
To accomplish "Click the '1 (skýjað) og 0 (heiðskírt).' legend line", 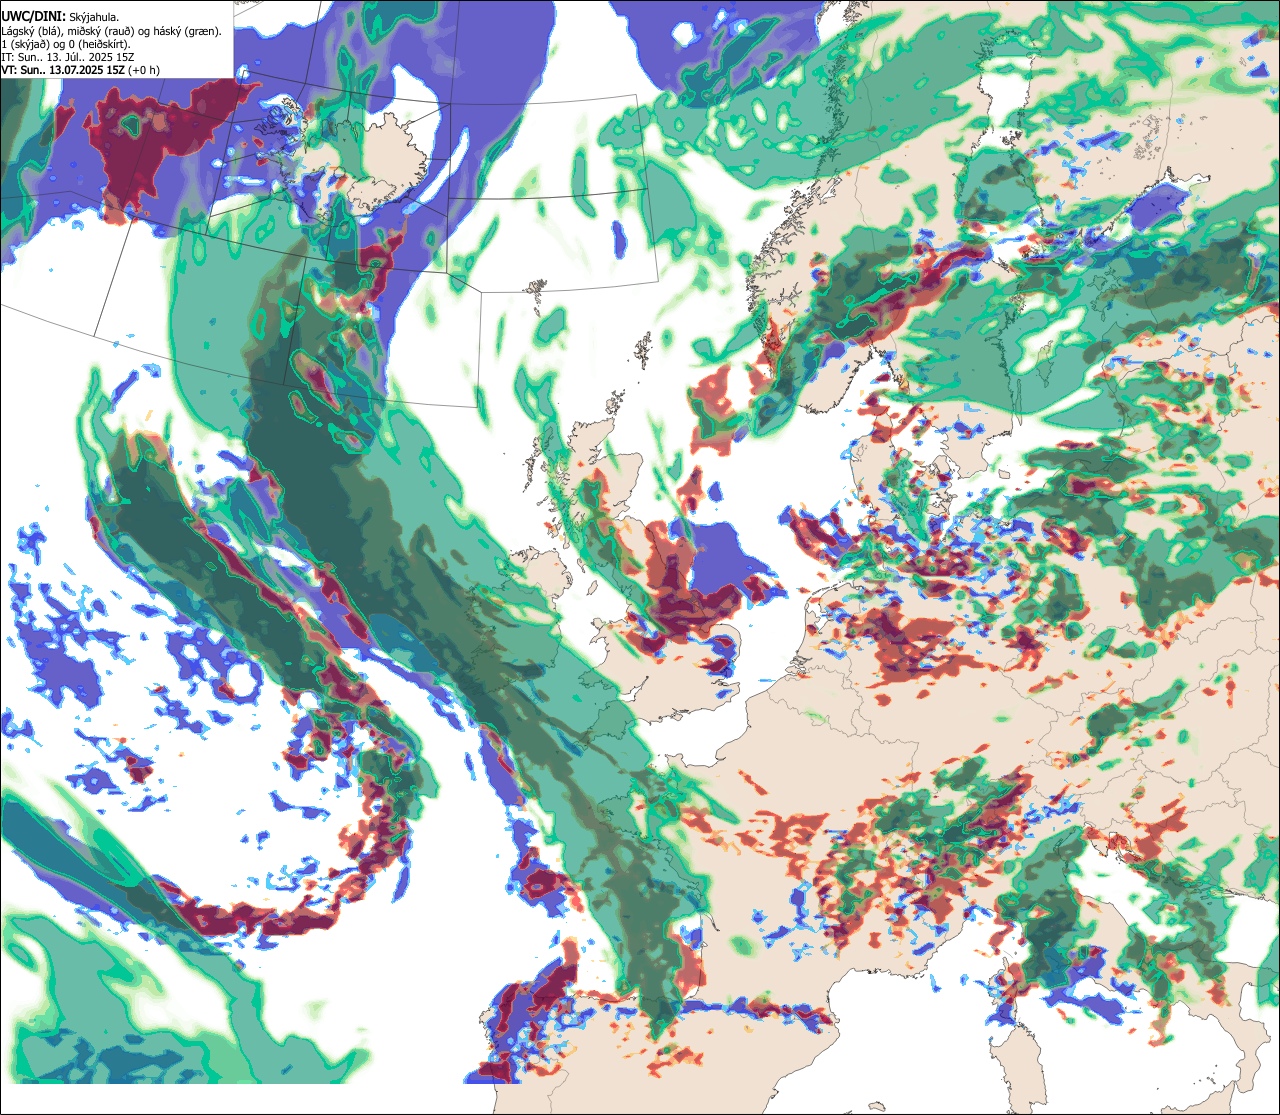I will click(x=65, y=44).
